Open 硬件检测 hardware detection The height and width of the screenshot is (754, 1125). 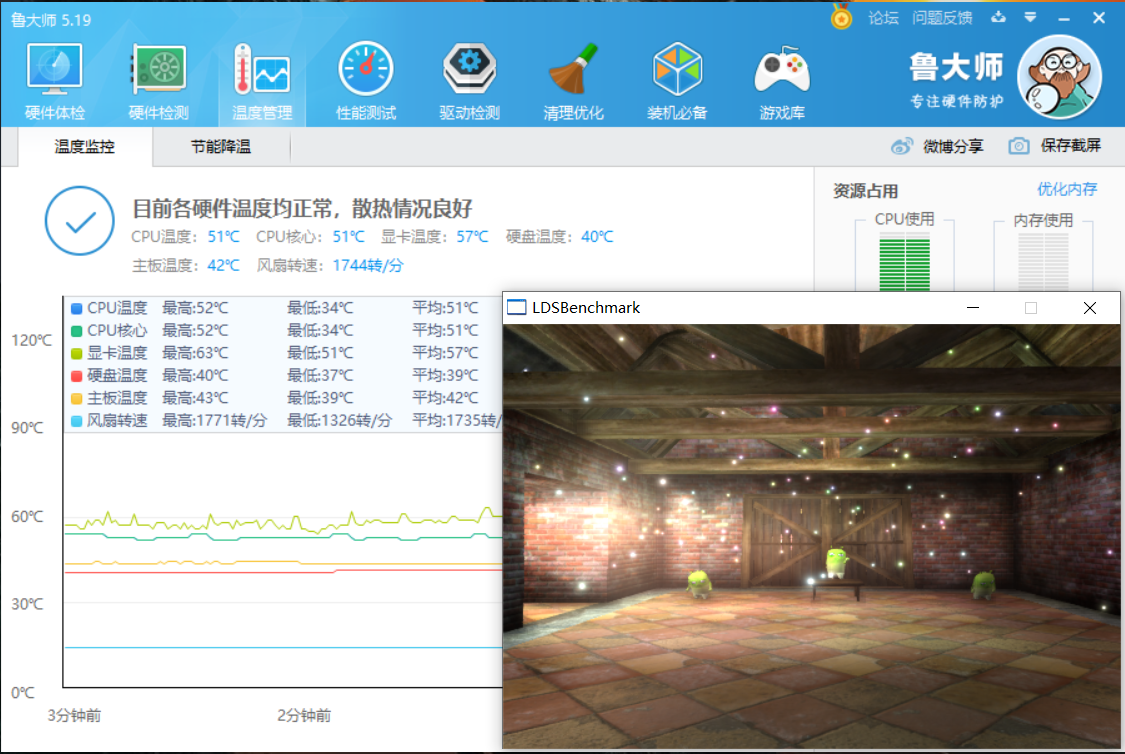(159, 81)
